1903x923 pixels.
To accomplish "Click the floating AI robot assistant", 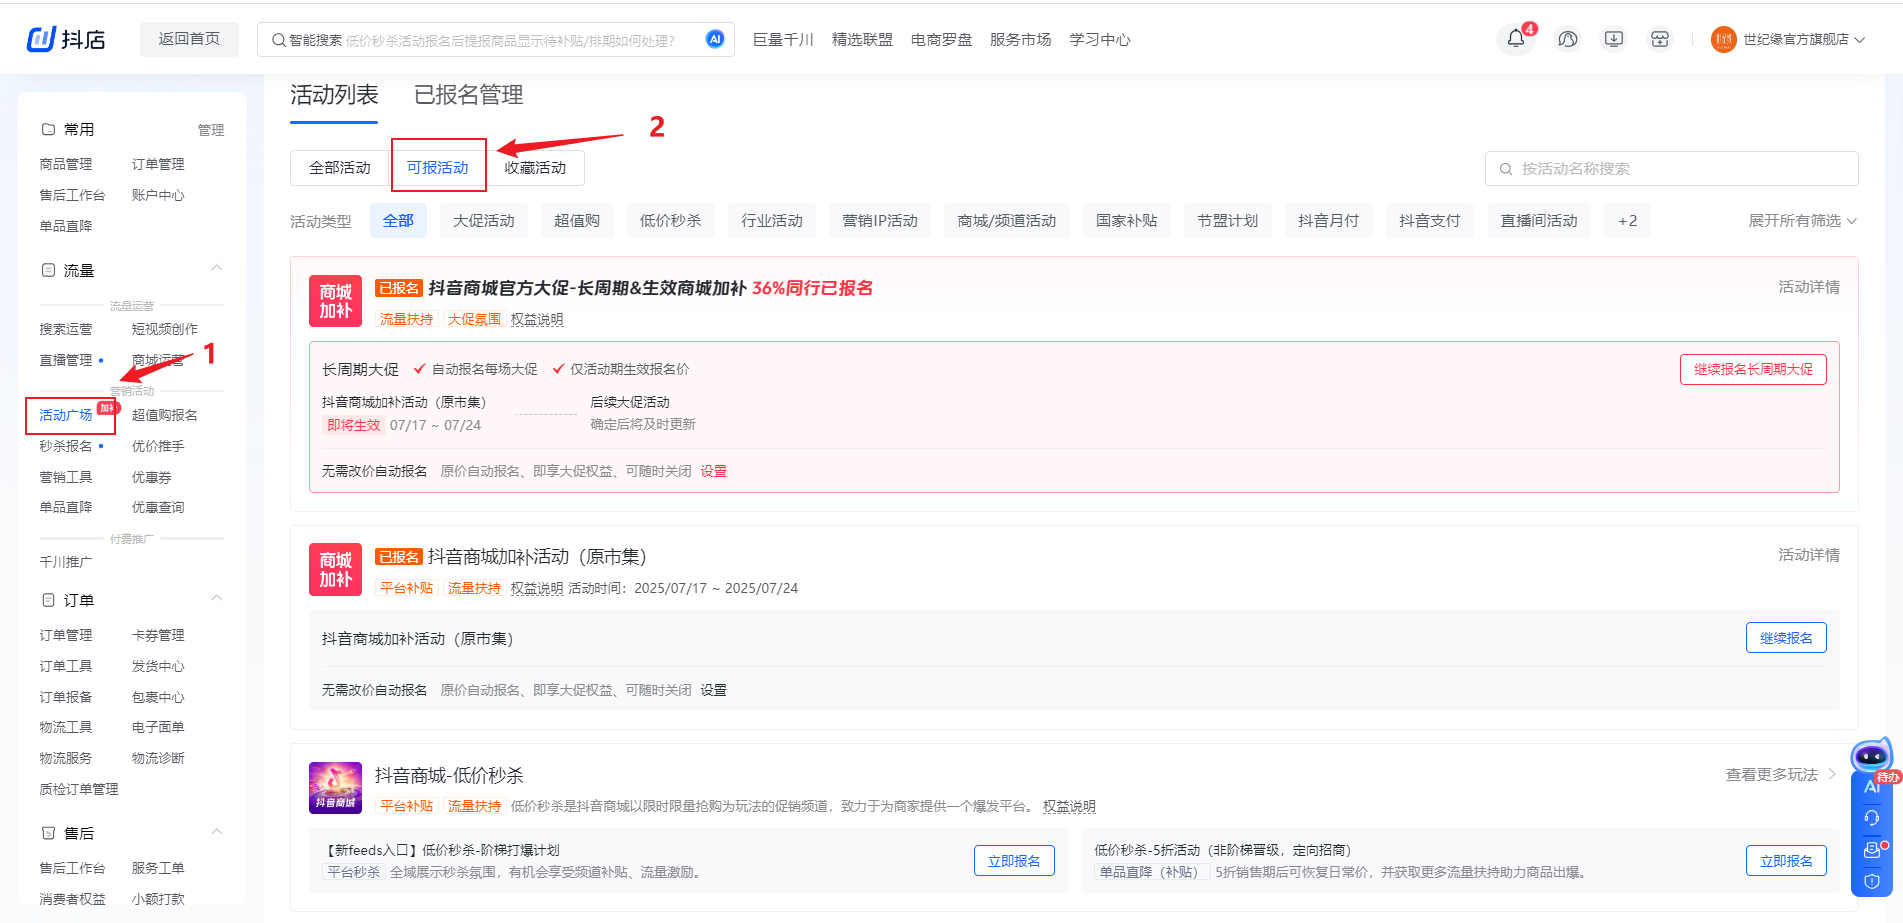I will (x=1871, y=757).
